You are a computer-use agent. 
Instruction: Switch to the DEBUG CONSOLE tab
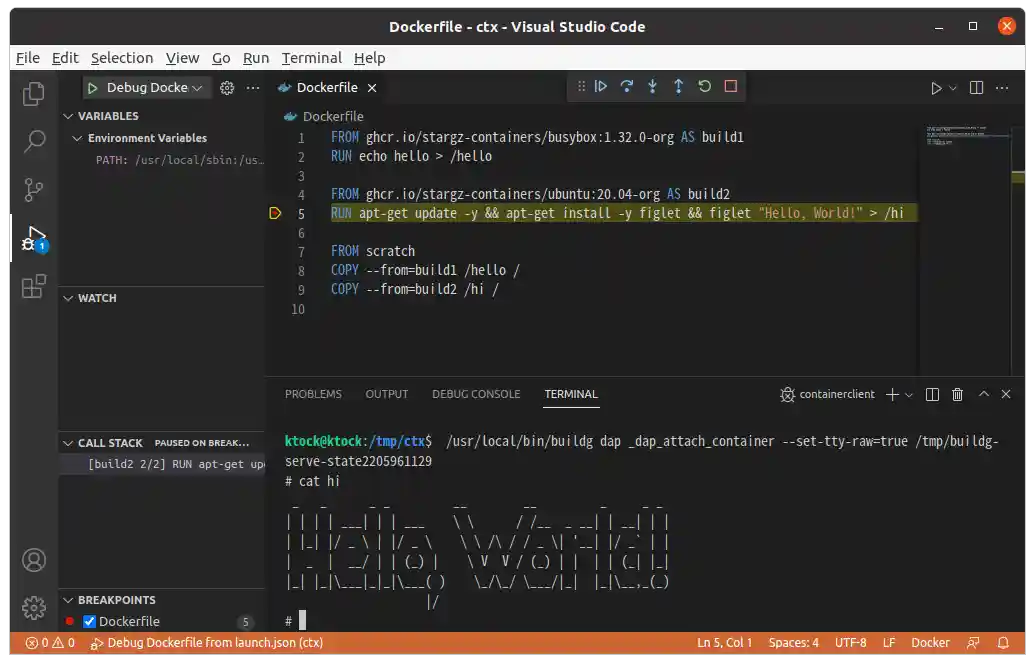pyautogui.click(x=476, y=394)
